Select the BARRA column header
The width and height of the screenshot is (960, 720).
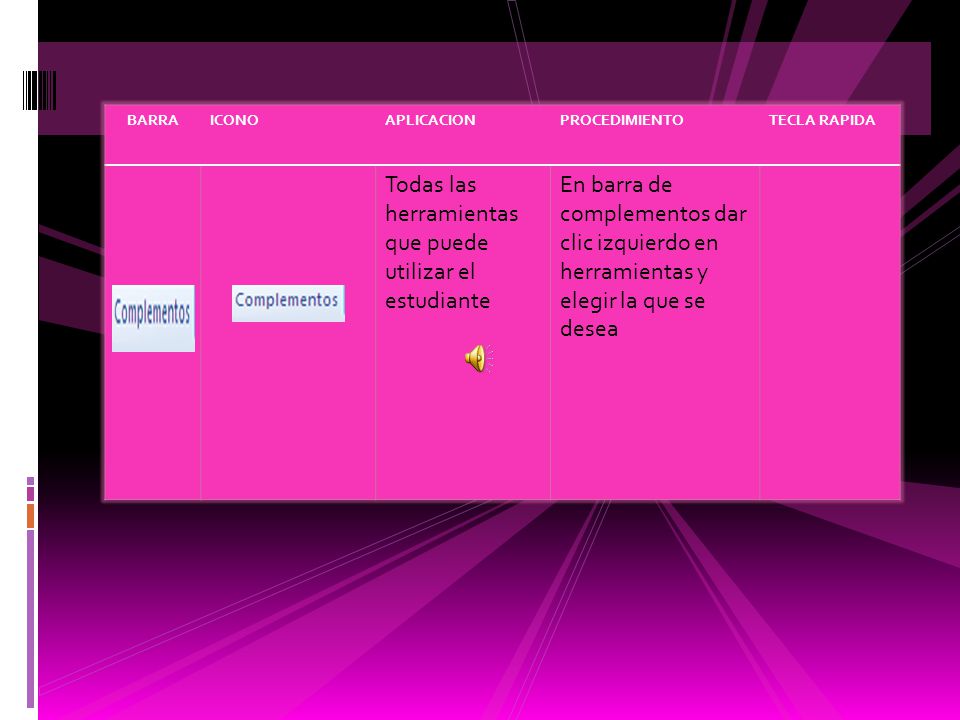click(152, 120)
